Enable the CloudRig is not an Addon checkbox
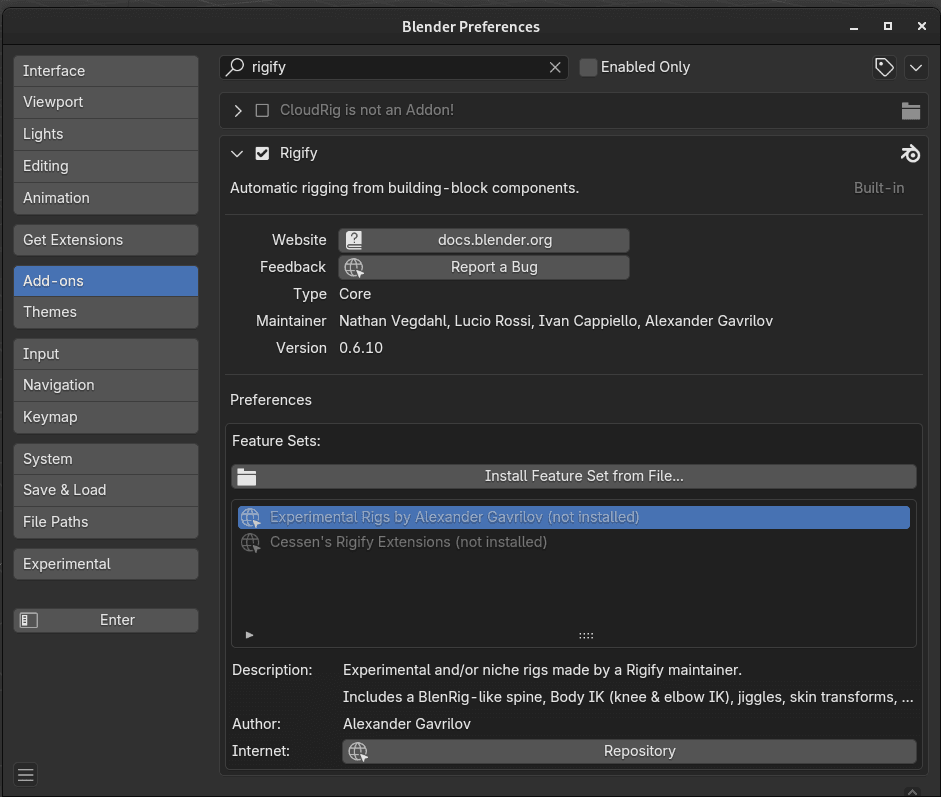The height and width of the screenshot is (797, 941). tap(262, 110)
